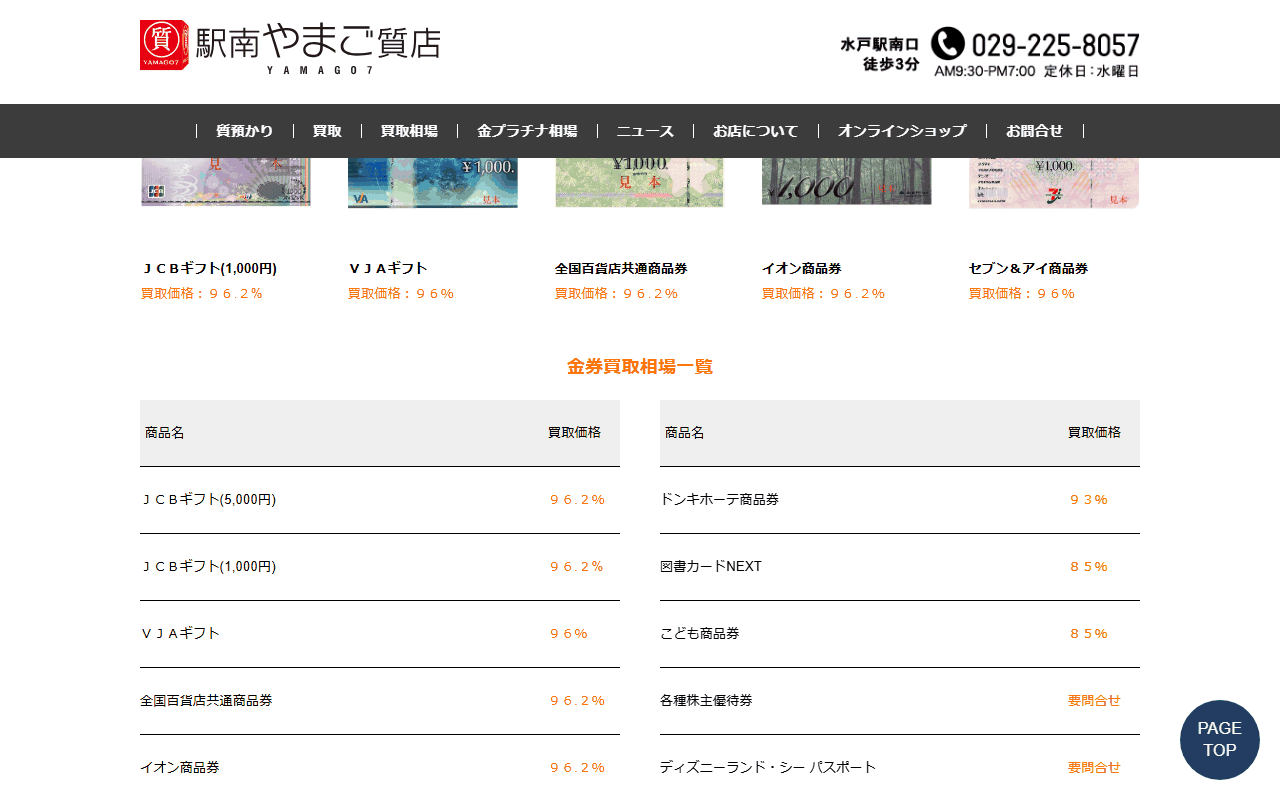The height and width of the screenshot is (800, 1280).
Task: Click the JCB gift card image
Action: (226, 182)
